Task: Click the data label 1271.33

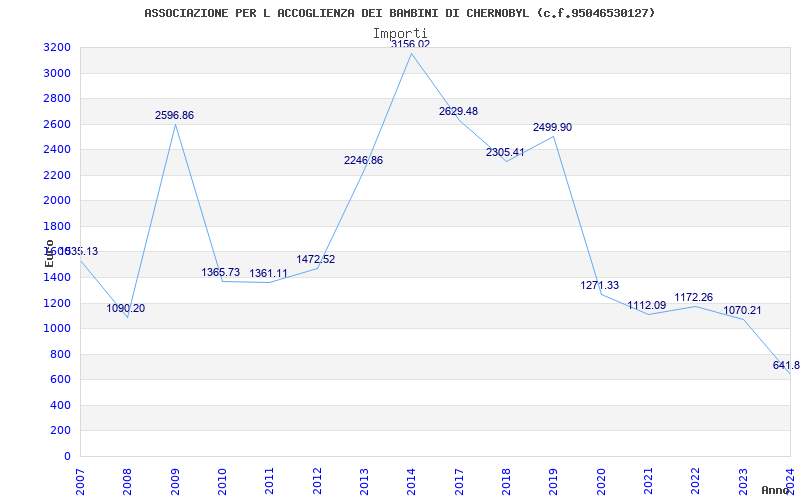Action: [599, 285]
